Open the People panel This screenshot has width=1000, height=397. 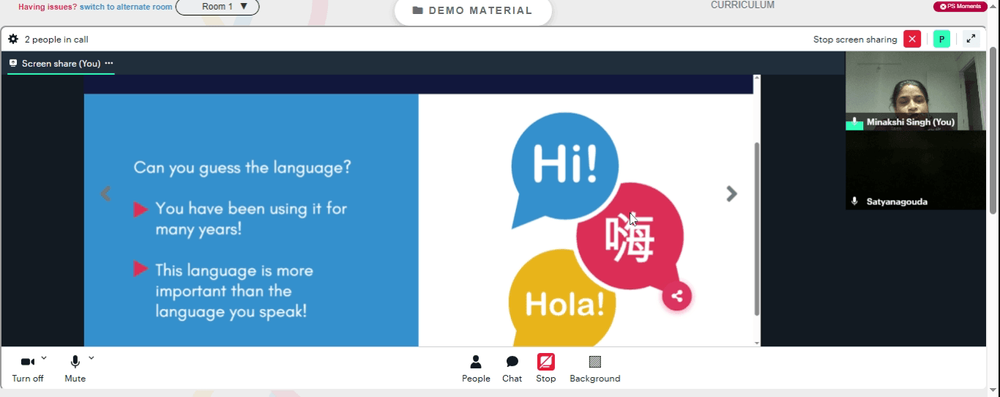(x=476, y=369)
